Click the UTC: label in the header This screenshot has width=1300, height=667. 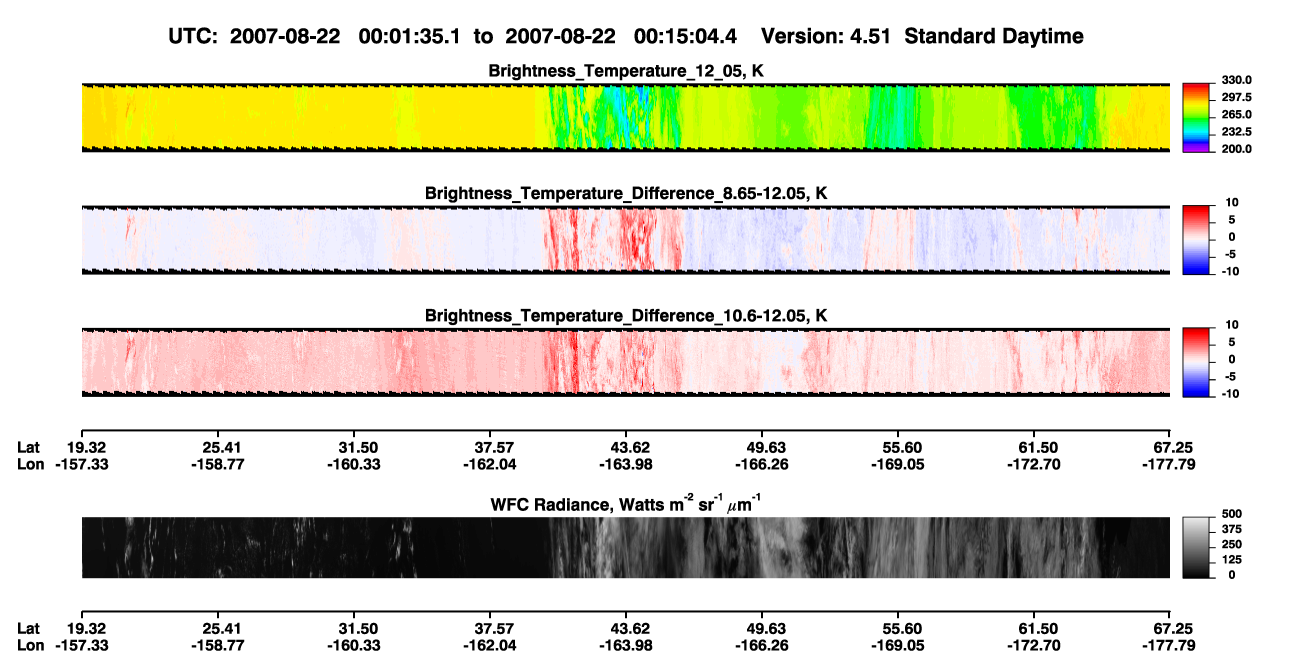point(195,37)
